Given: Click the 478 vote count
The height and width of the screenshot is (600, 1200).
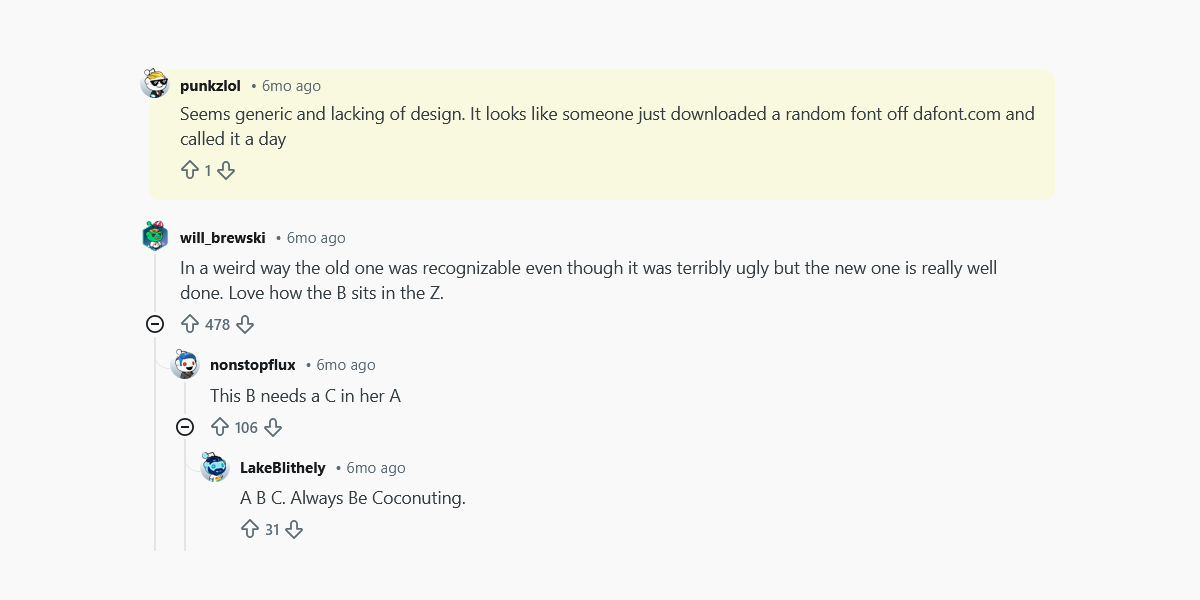Looking at the screenshot, I should pyautogui.click(x=218, y=324).
